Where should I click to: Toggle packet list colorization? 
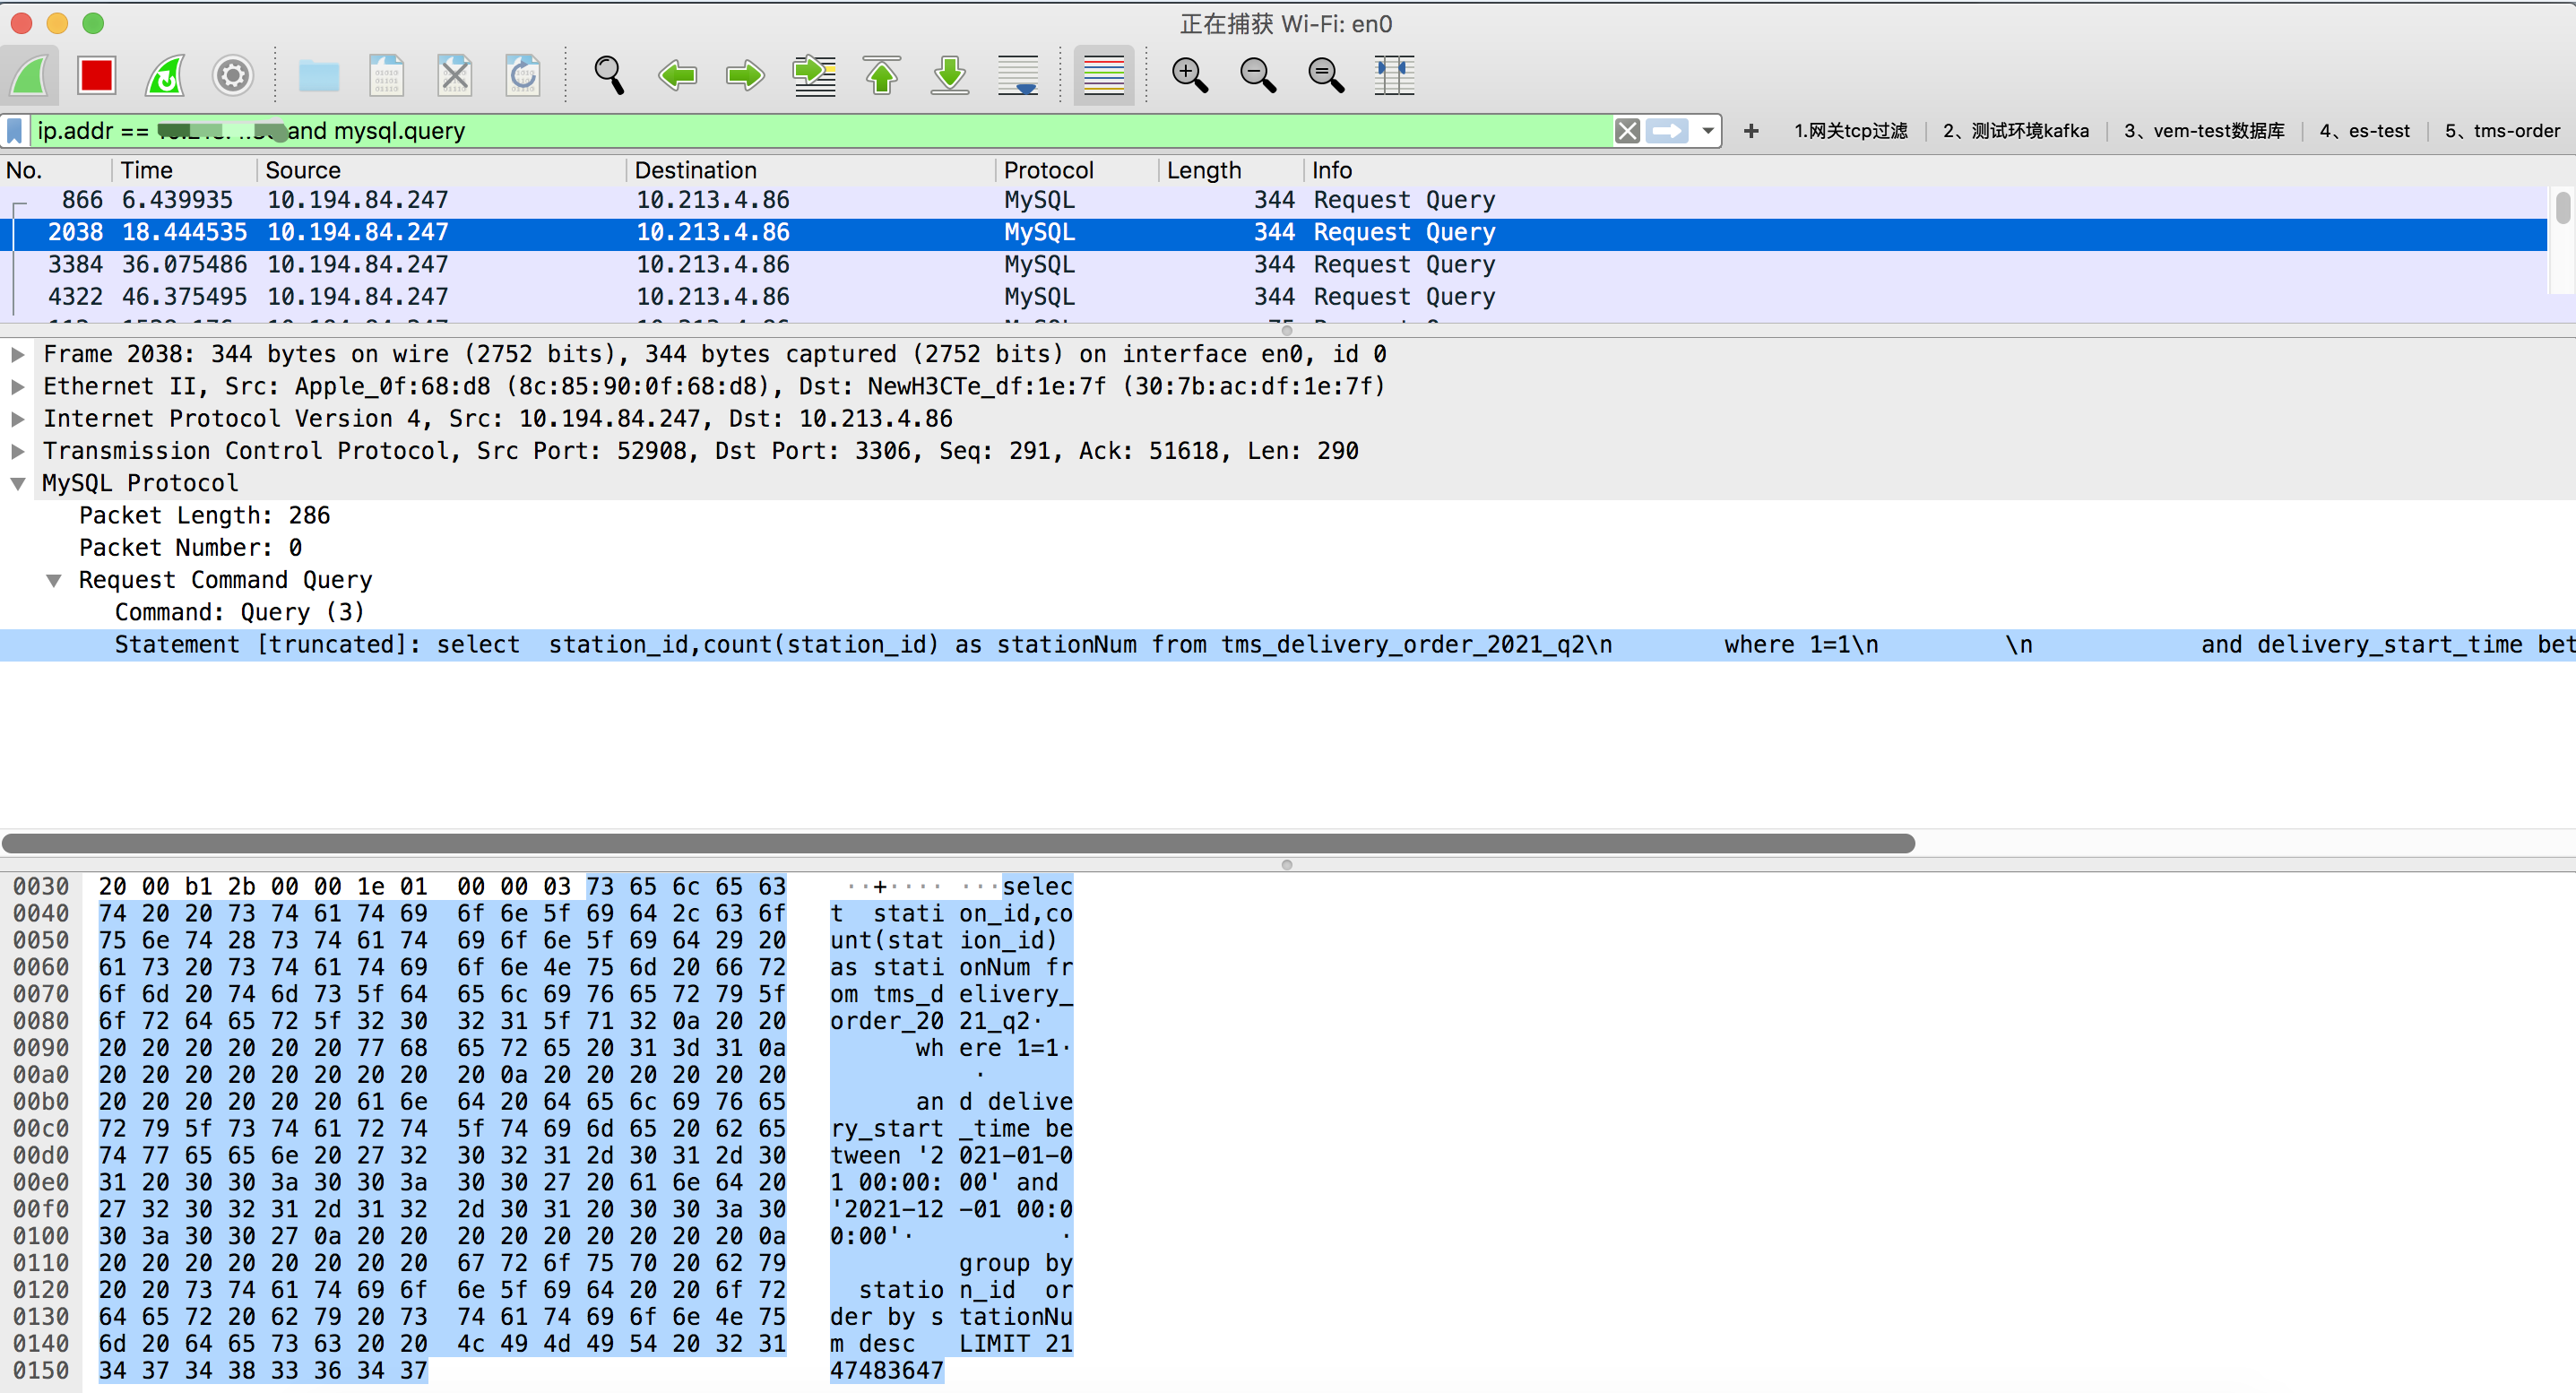pyautogui.click(x=1104, y=76)
